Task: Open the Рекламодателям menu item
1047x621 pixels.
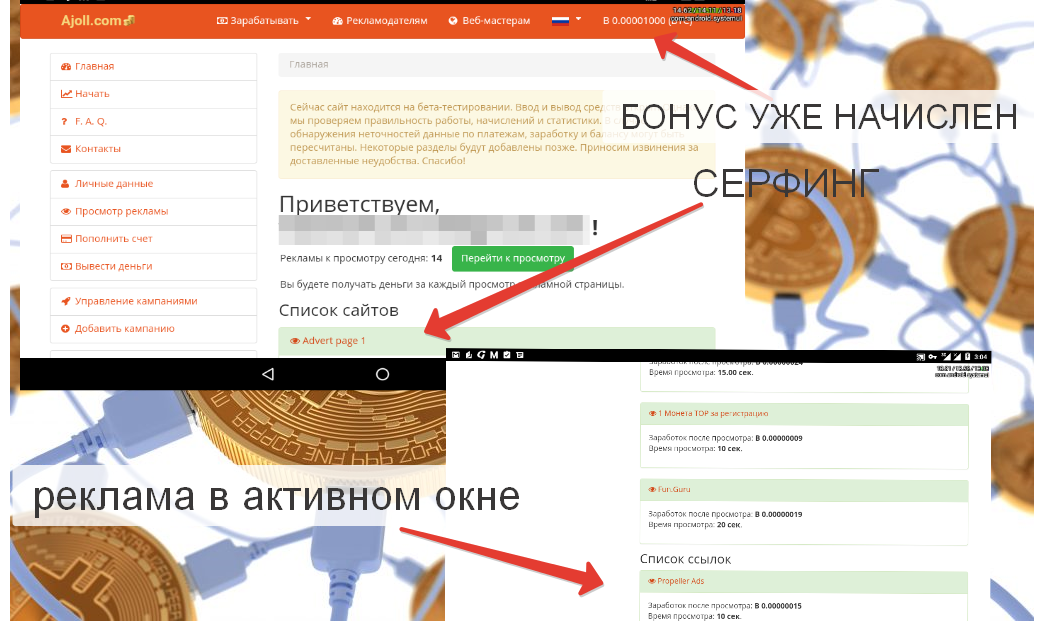Action: point(379,21)
